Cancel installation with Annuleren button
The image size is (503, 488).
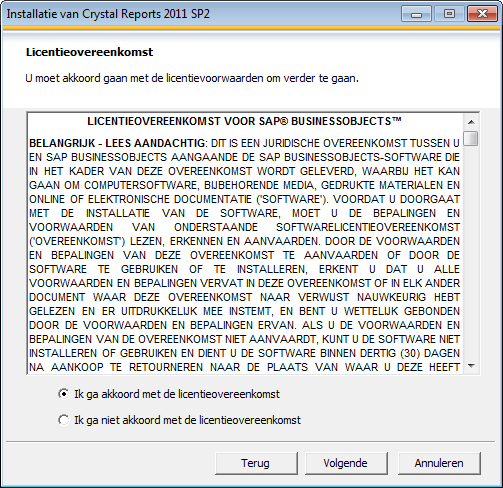pyautogui.click(x=439, y=463)
